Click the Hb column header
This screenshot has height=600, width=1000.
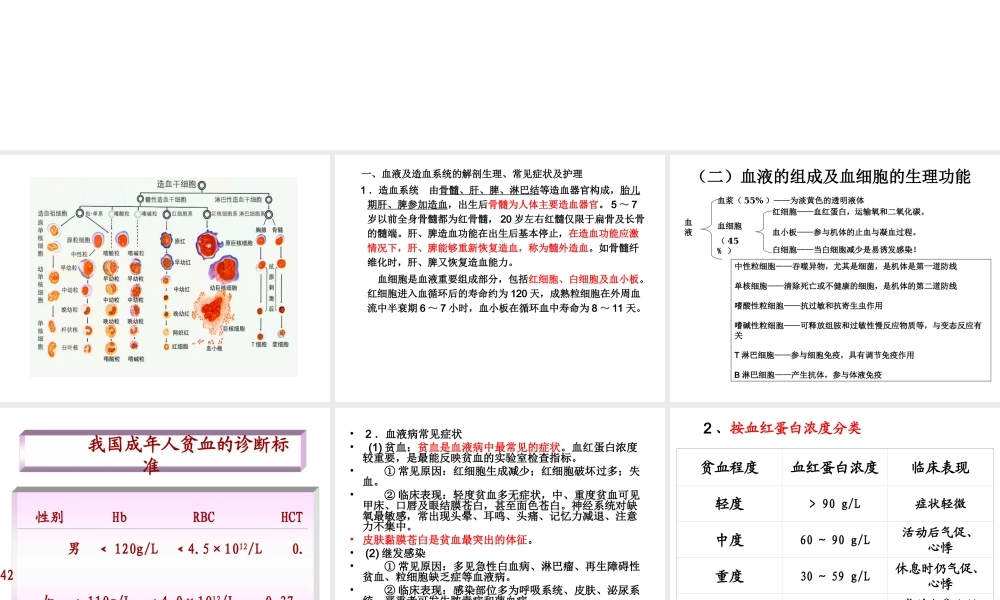[x=119, y=517]
